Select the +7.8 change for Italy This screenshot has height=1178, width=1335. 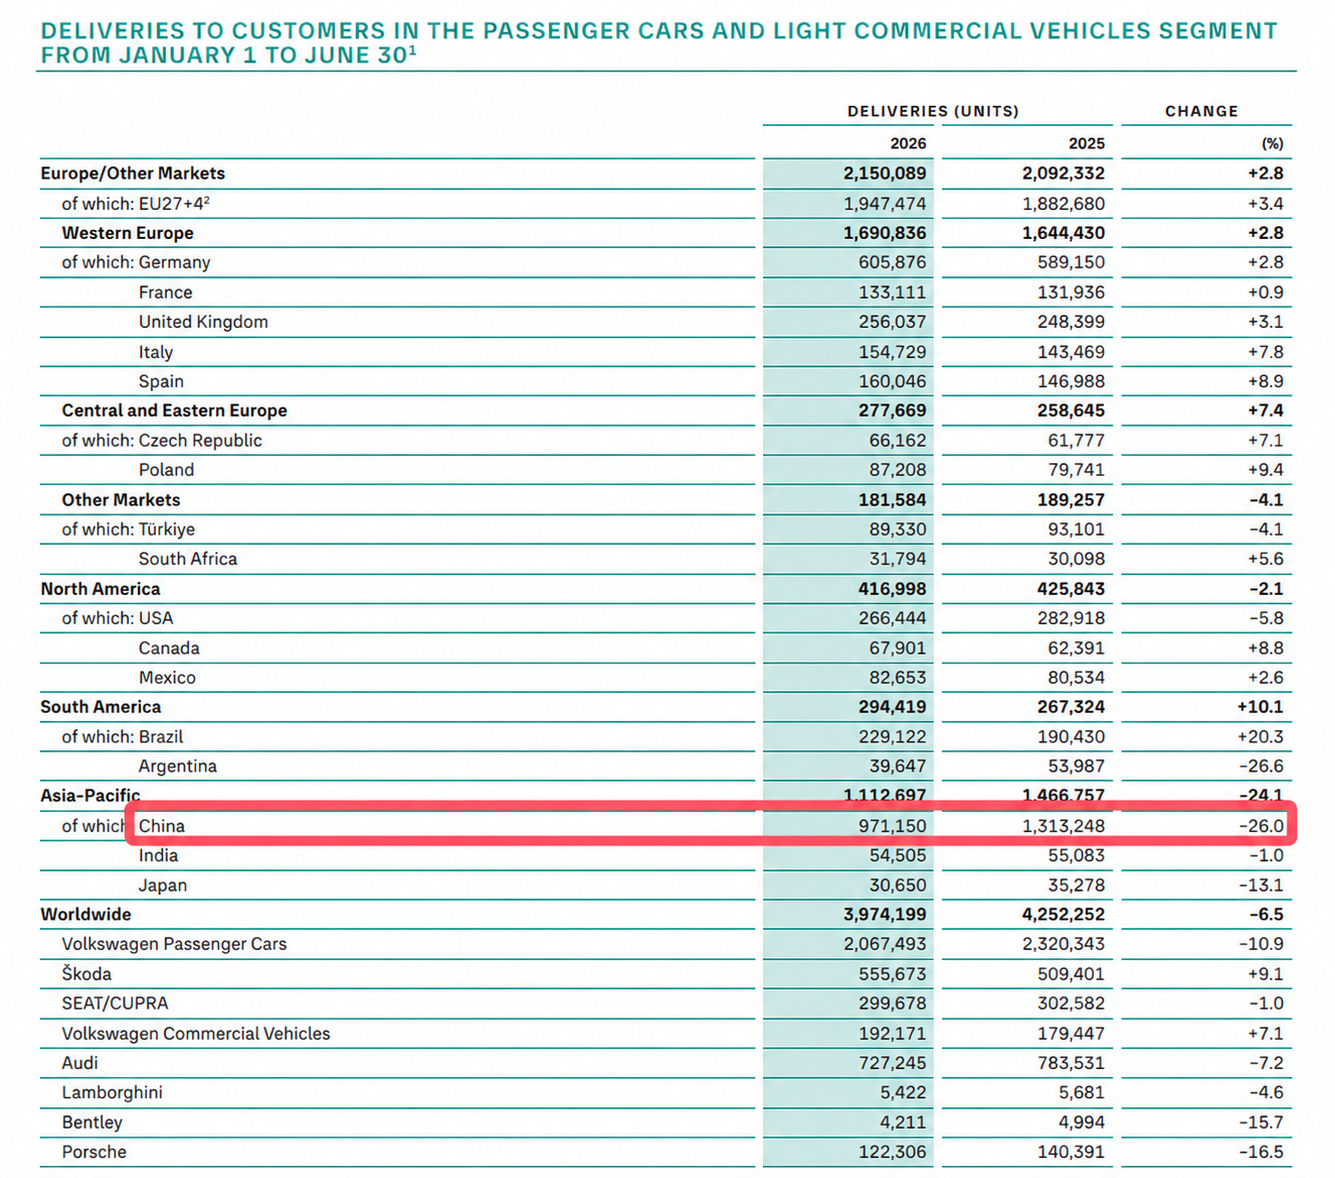click(1265, 352)
